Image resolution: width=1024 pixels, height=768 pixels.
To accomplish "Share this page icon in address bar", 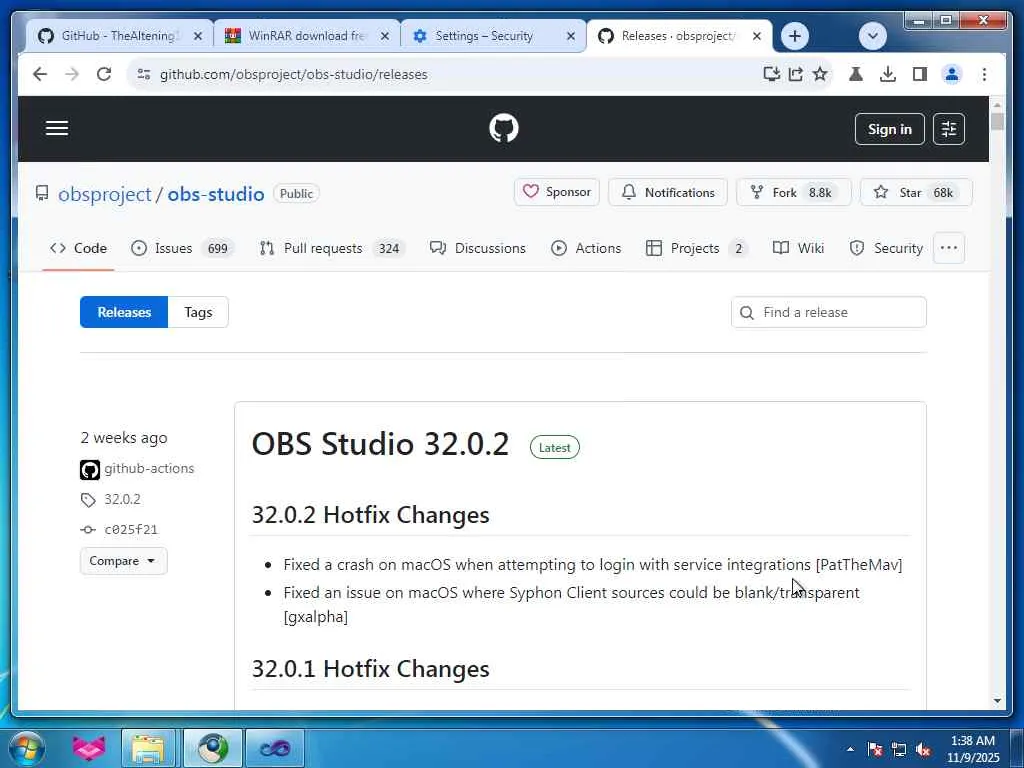I will pyautogui.click(x=795, y=74).
